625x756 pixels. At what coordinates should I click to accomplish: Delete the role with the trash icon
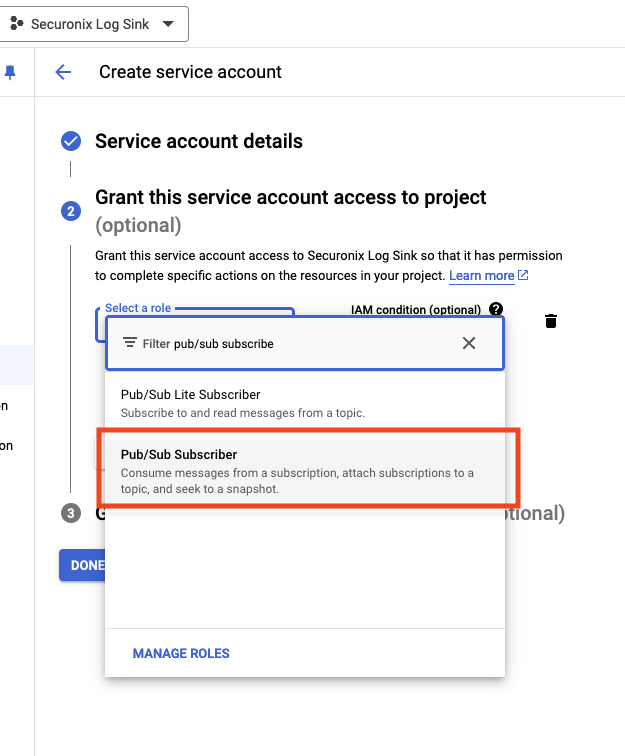[551, 321]
